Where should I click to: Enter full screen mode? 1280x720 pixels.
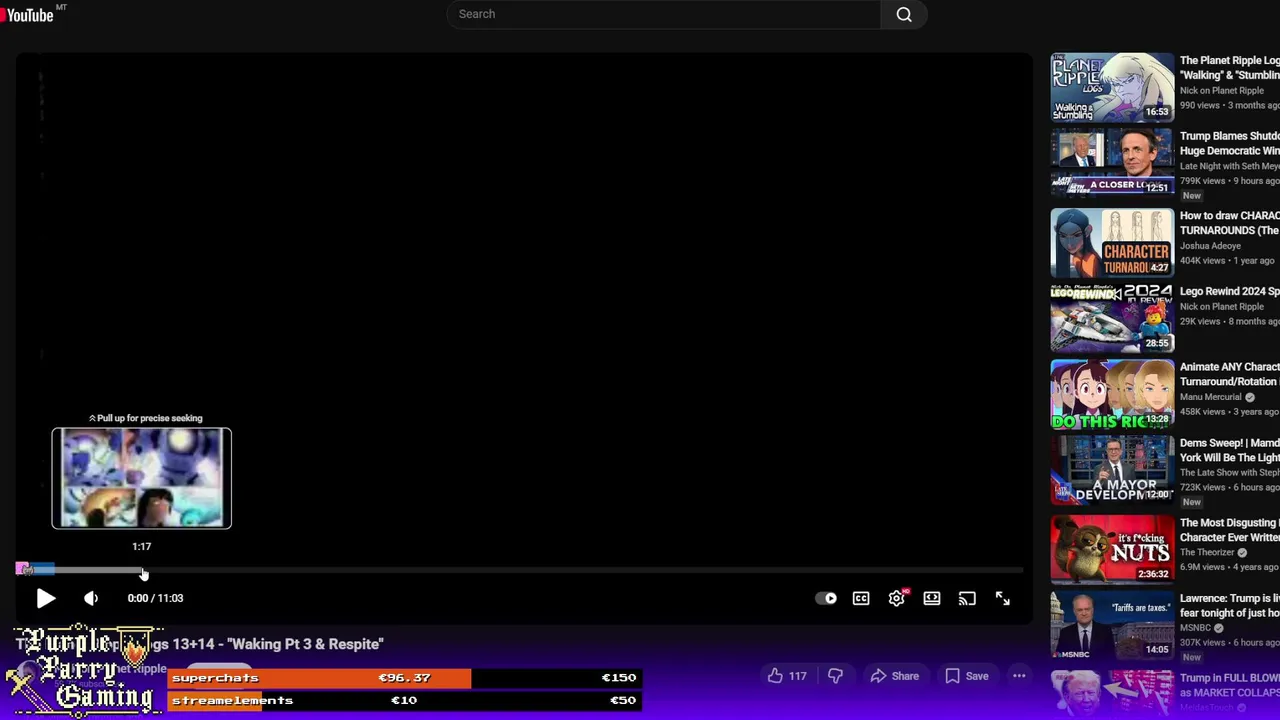tap(1003, 598)
